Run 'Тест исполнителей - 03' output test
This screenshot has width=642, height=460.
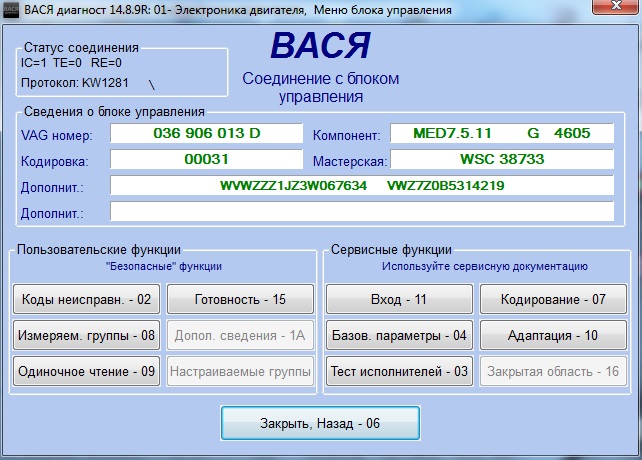pos(399,372)
